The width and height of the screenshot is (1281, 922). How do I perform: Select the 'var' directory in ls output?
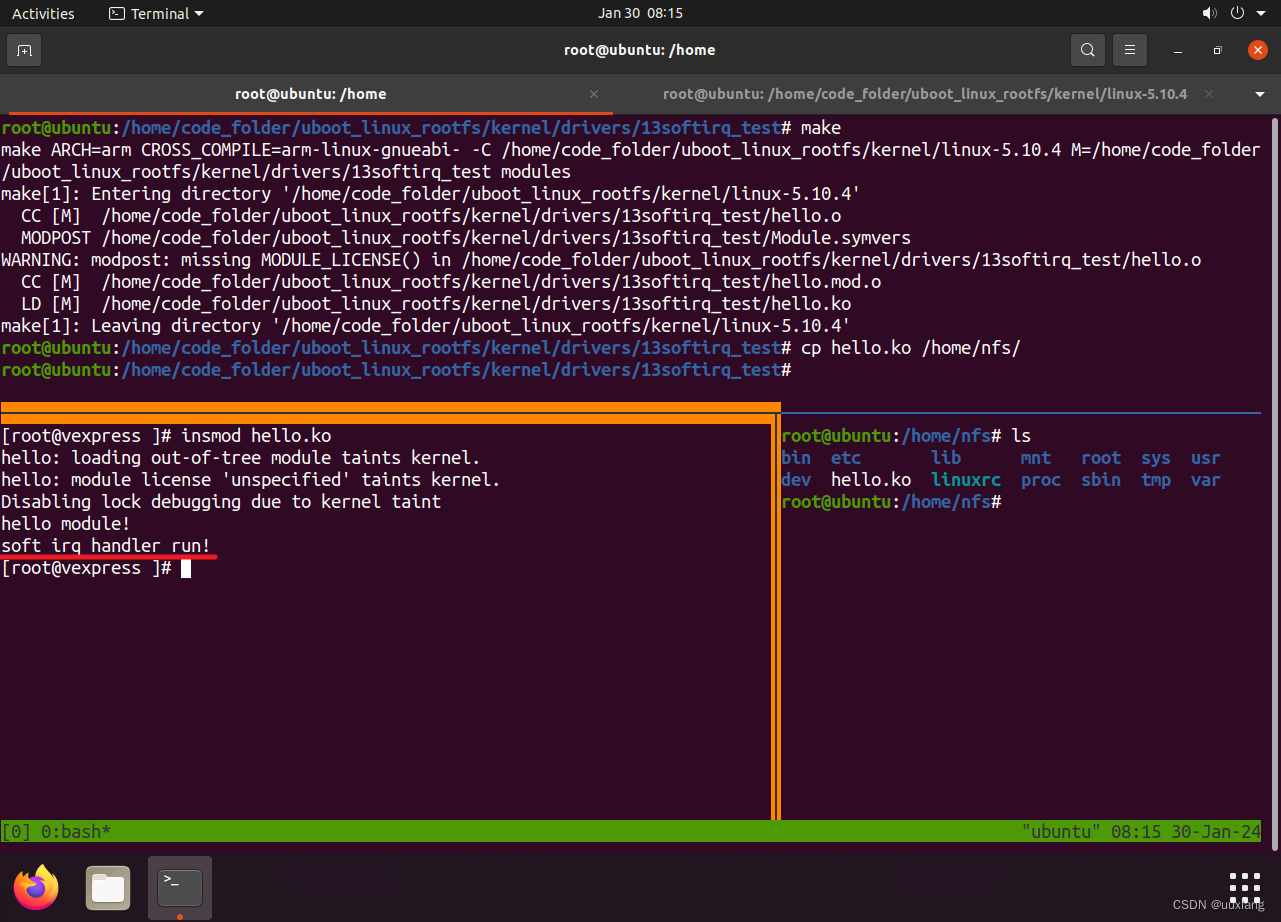[x=1206, y=479]
